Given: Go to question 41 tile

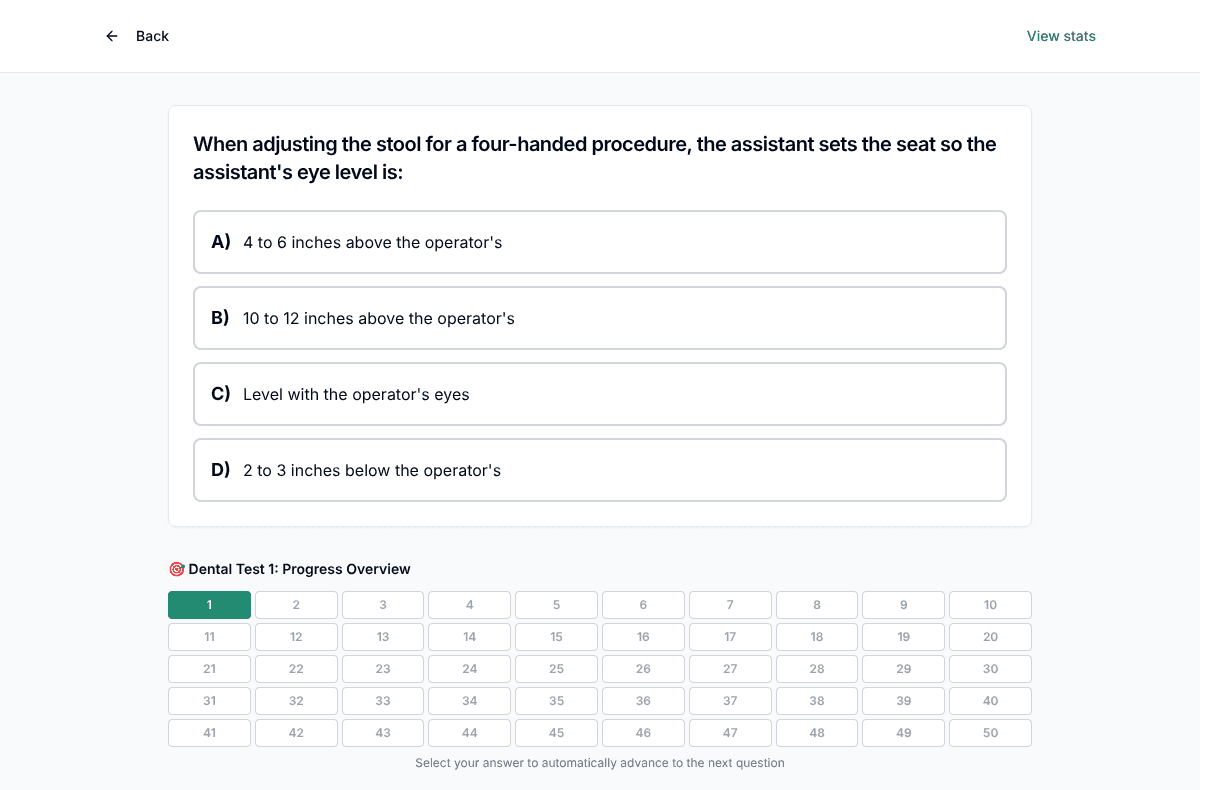Looking at the screenshot, I should (x=209, y=733).
